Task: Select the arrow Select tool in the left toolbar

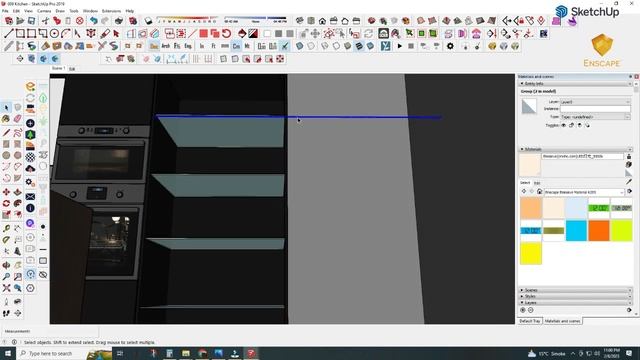Action: (x=6, y=107)
